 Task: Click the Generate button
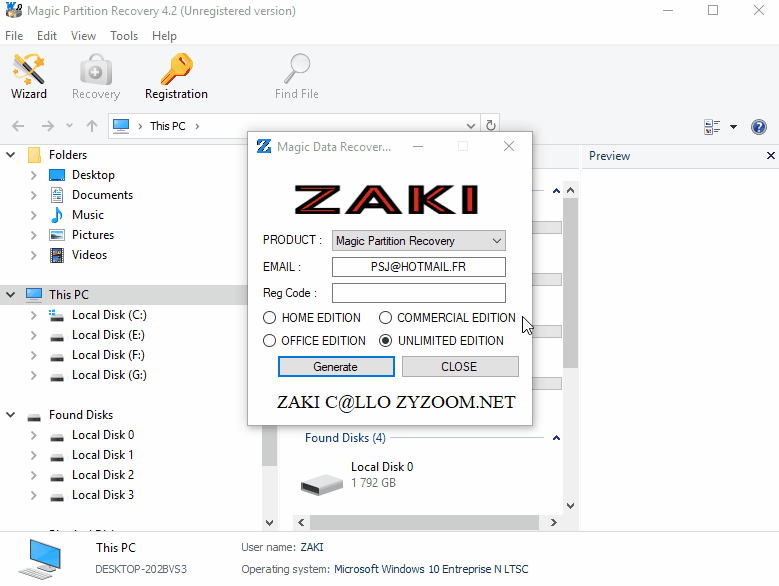click(336, 366)
